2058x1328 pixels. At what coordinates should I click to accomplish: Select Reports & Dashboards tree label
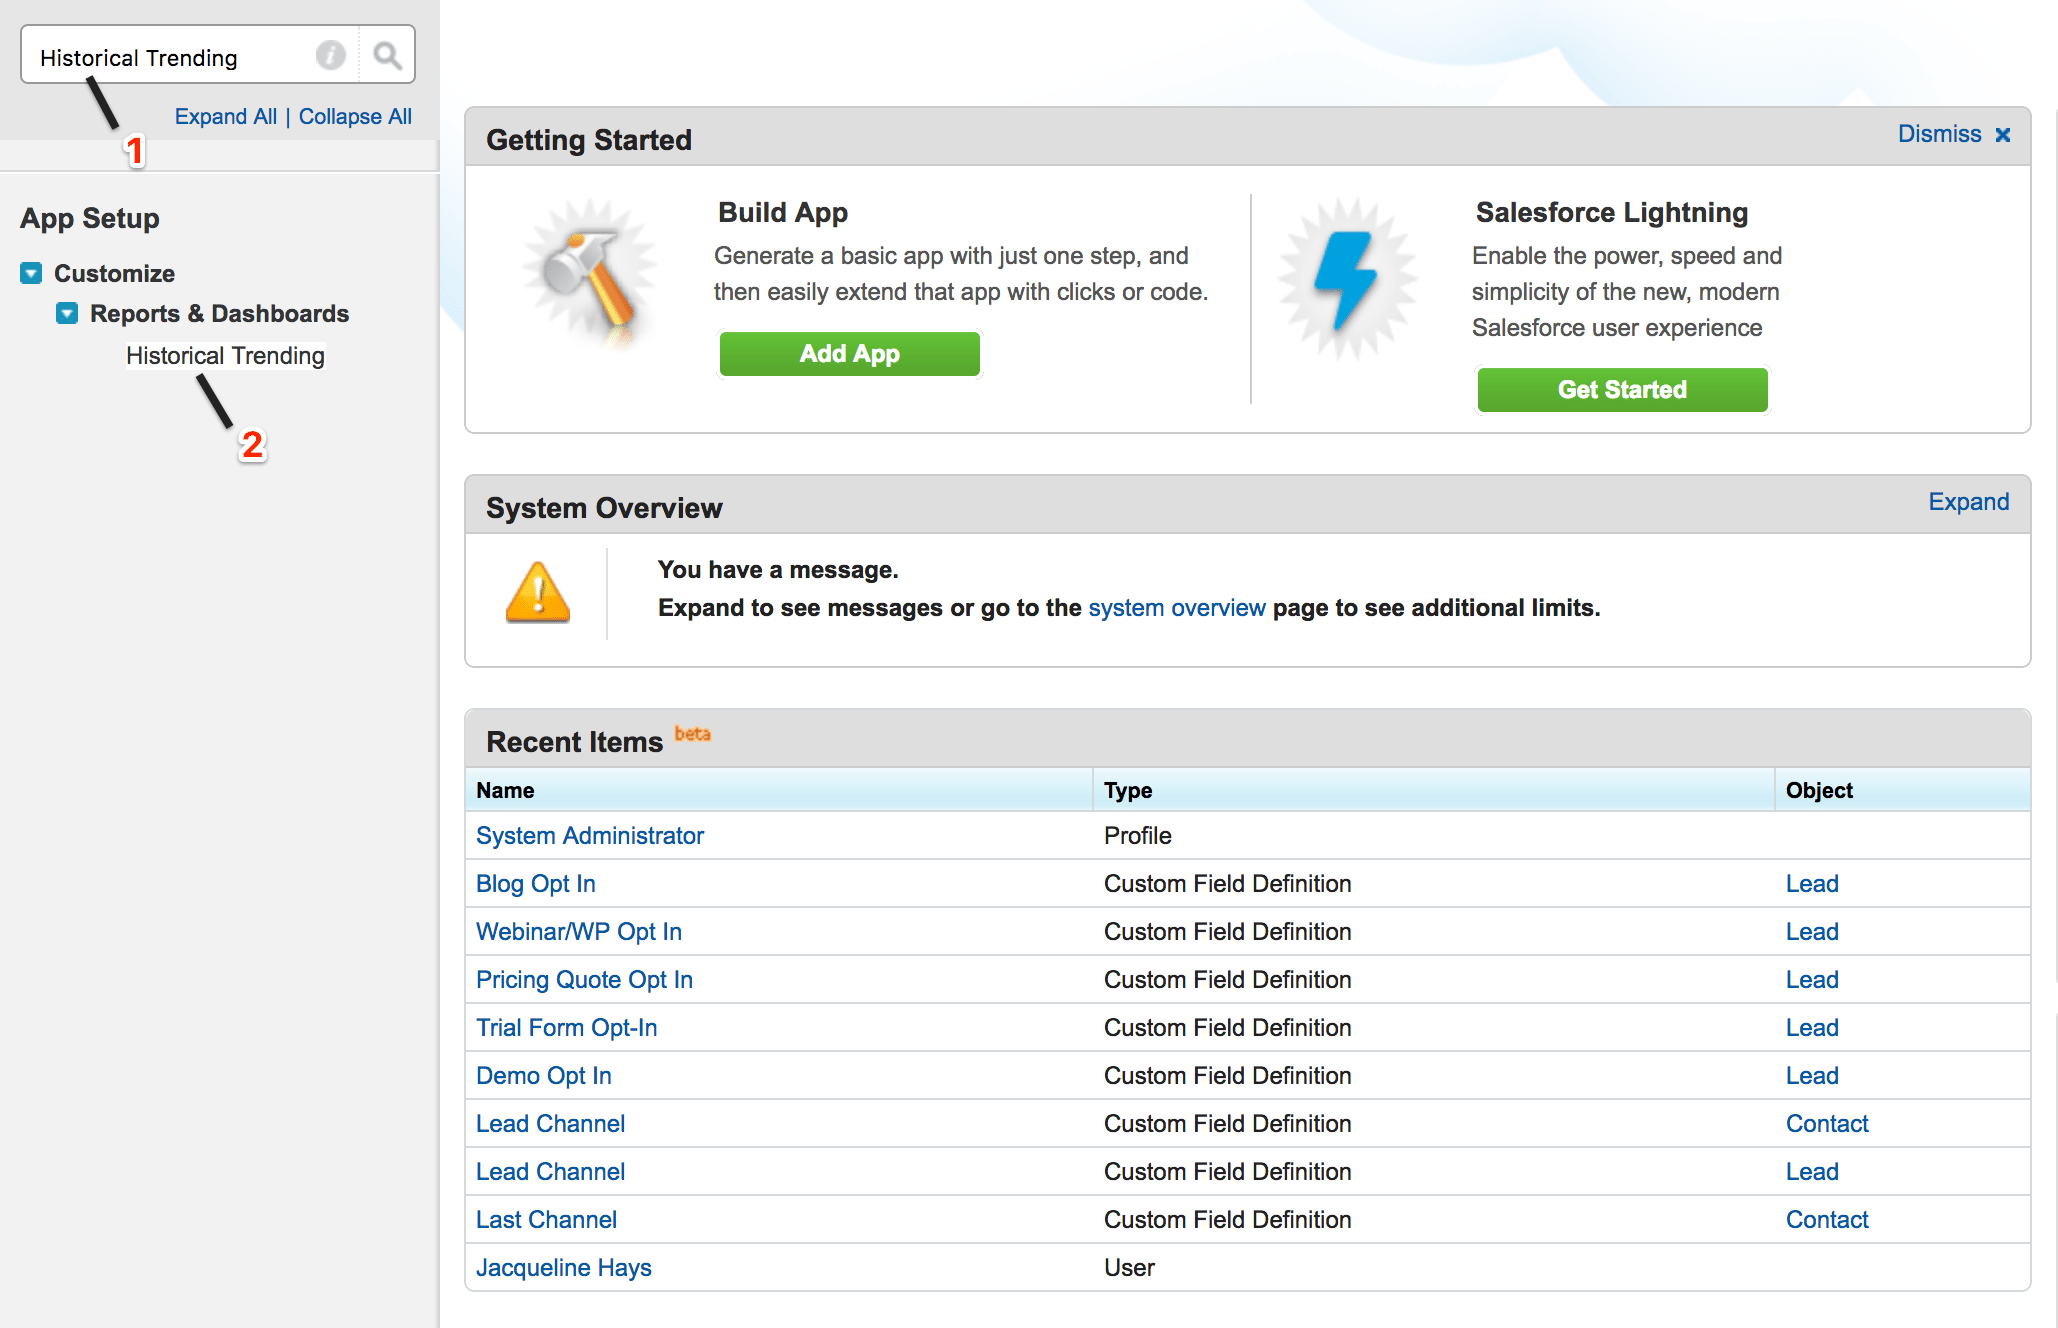click(219, 313)
